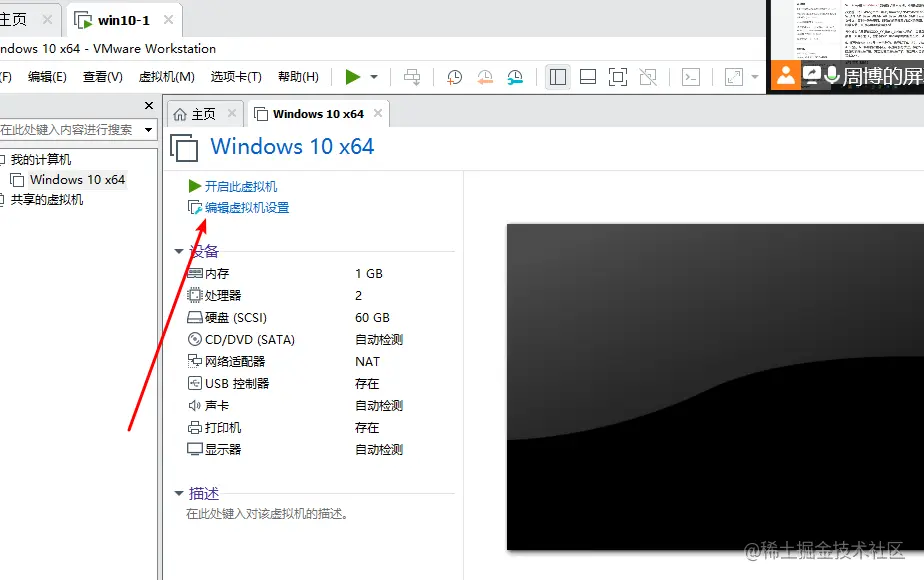The image size is (924, 580).
Task: Power on VM with green play toolbar button
Action: [352, 77]
